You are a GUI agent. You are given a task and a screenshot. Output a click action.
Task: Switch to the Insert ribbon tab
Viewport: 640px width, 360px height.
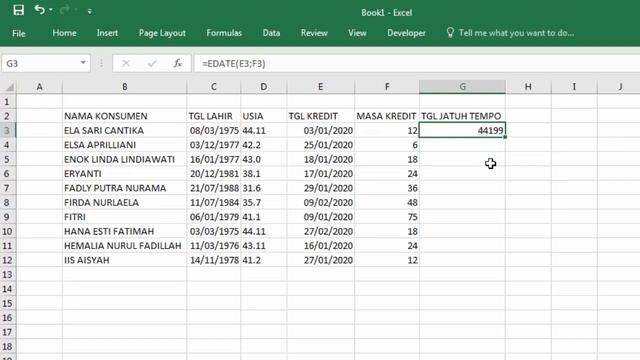click(107, 33)
